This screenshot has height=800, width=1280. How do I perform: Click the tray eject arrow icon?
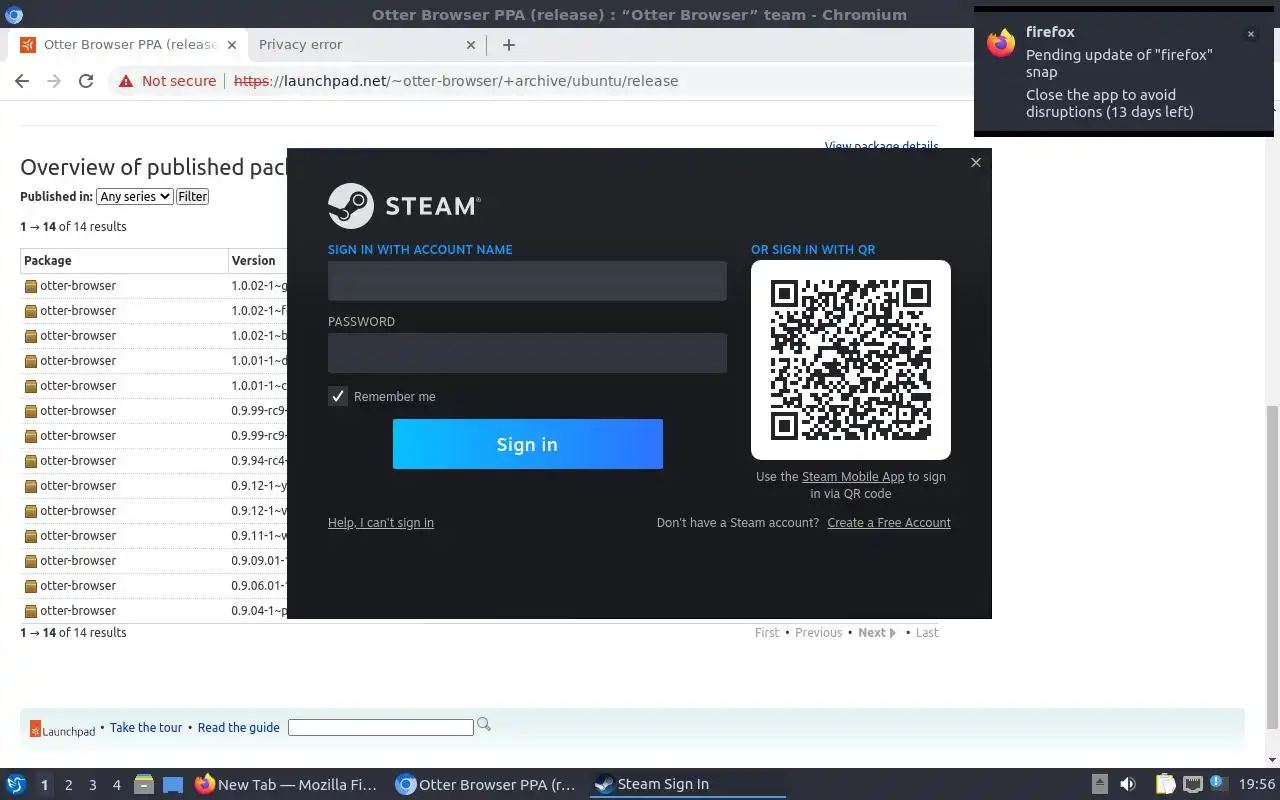pyautogui.click(x=1099, y=785)
